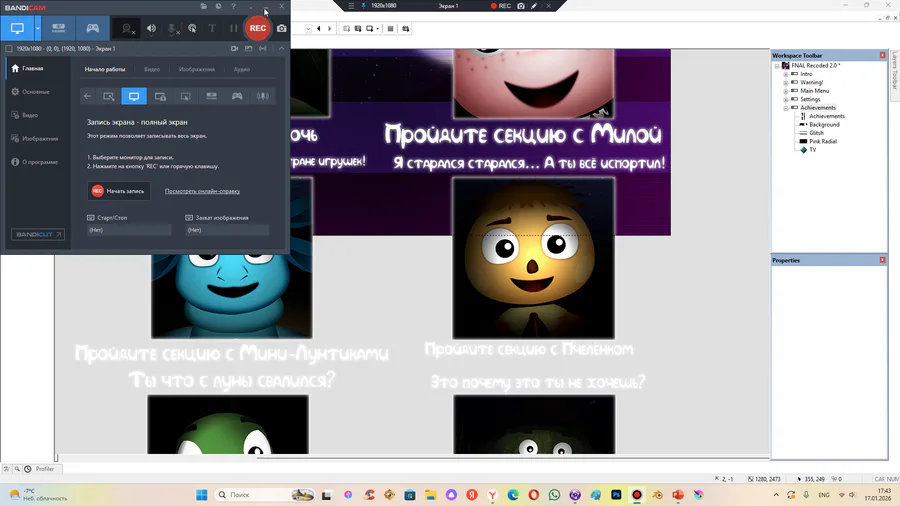Toggle webcam overlay icon in Bandicam toolbar
This screenshot has height=506, width=900.
click(127, 28)
